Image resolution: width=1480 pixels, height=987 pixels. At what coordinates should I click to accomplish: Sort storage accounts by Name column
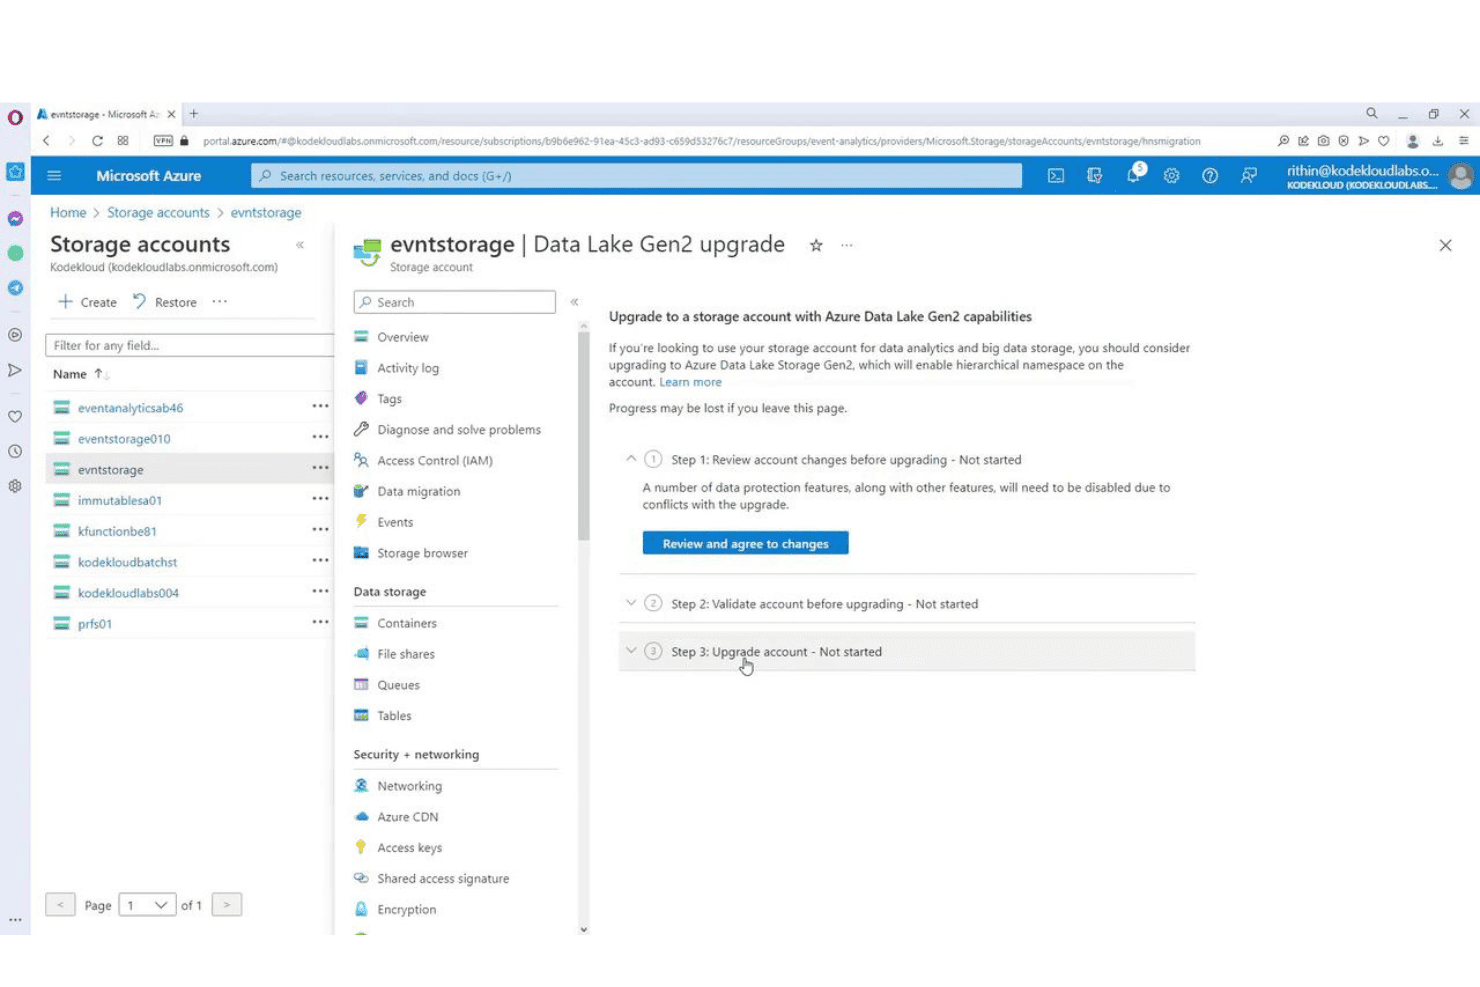(x=80, y=374)
